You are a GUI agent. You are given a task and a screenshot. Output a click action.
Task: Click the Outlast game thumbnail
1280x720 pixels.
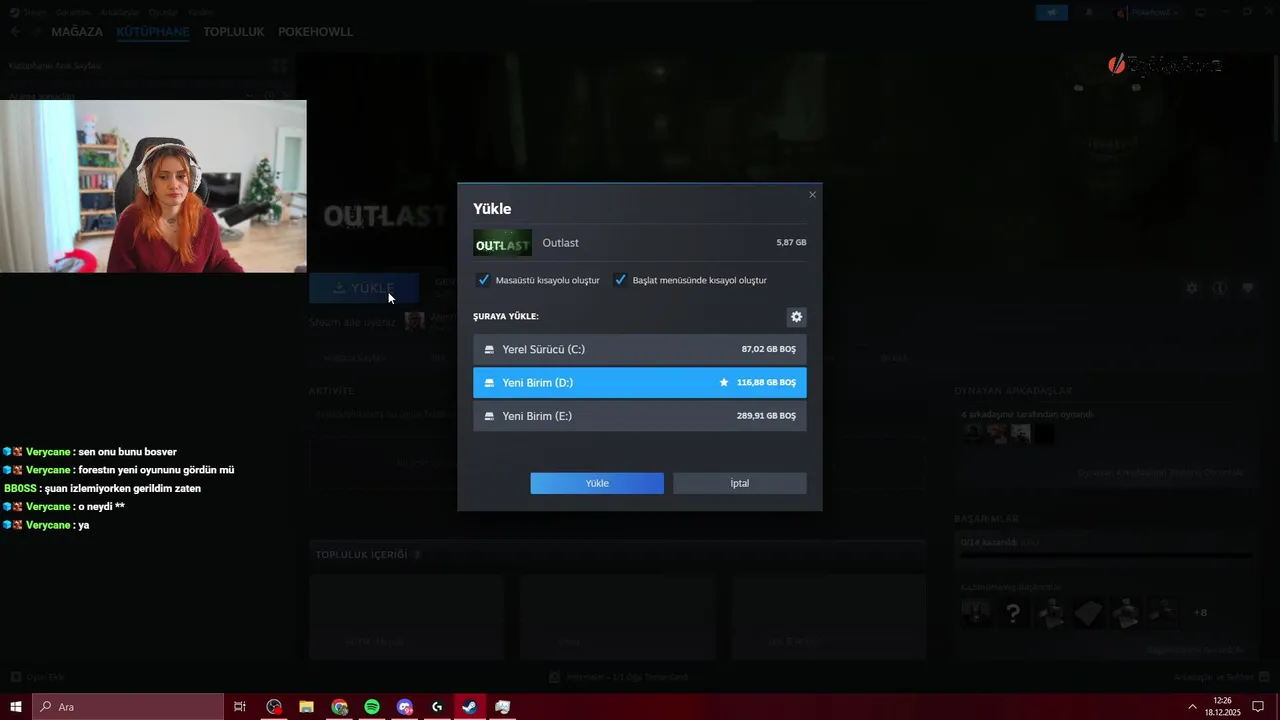(502, 243)
